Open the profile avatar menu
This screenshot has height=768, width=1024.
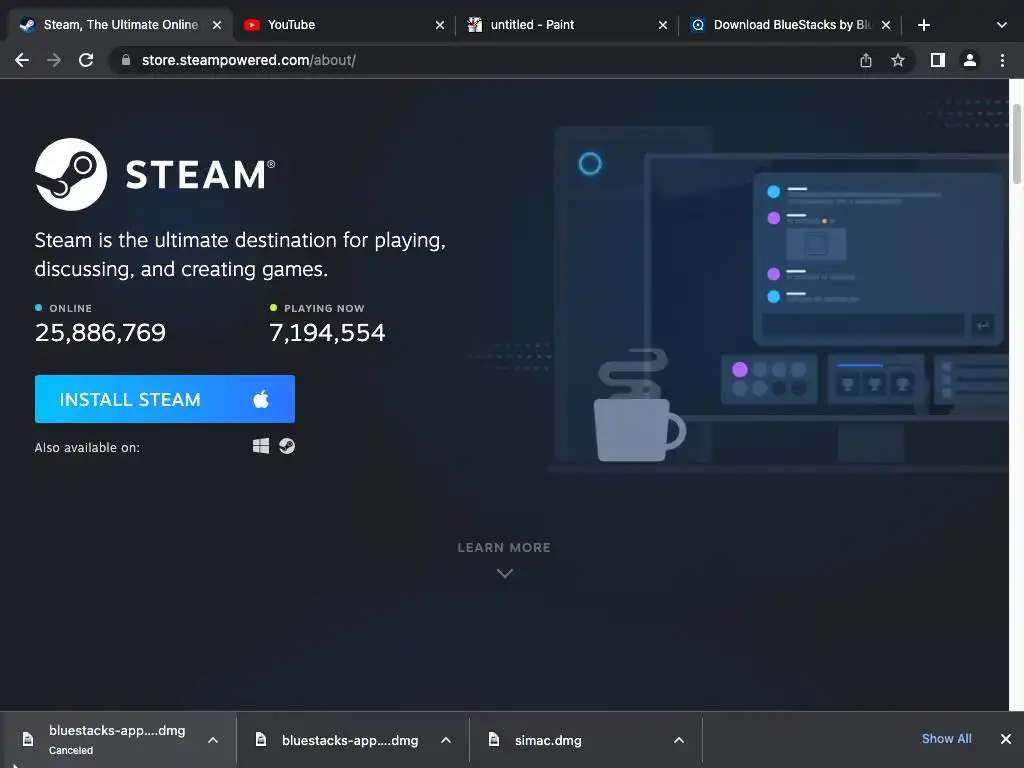coord(970,60)
